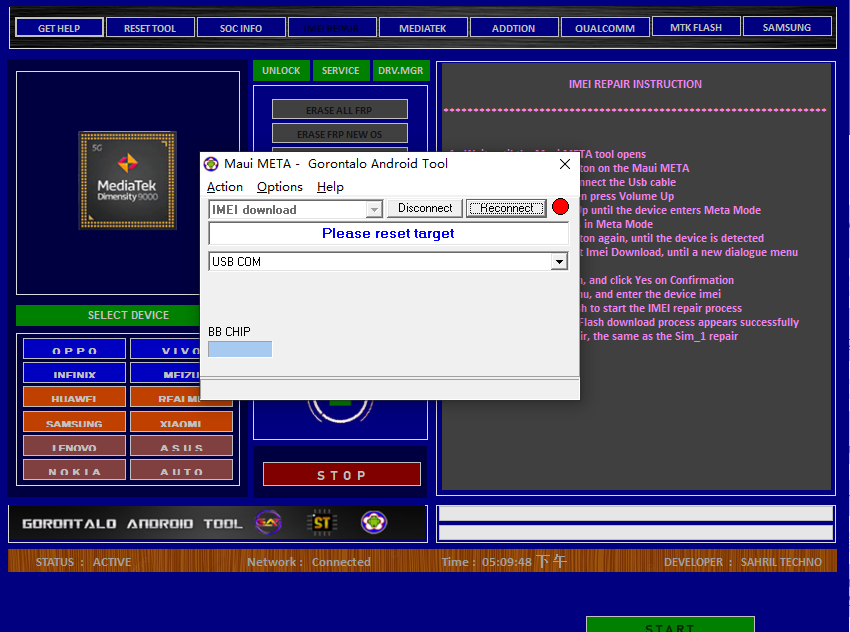Click 'DEVELOPER : SAHRIL TECHNO' text
Viewport: 850px width, 632px height.
pos(743,562)
